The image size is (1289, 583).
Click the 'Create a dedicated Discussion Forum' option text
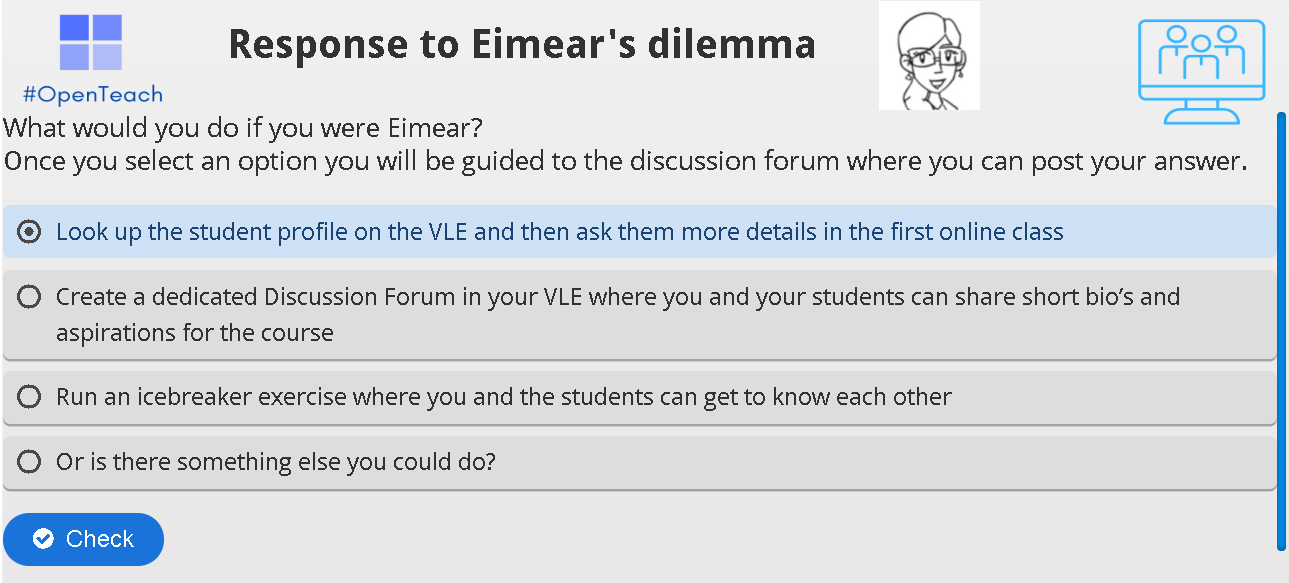tap(617, 297)
